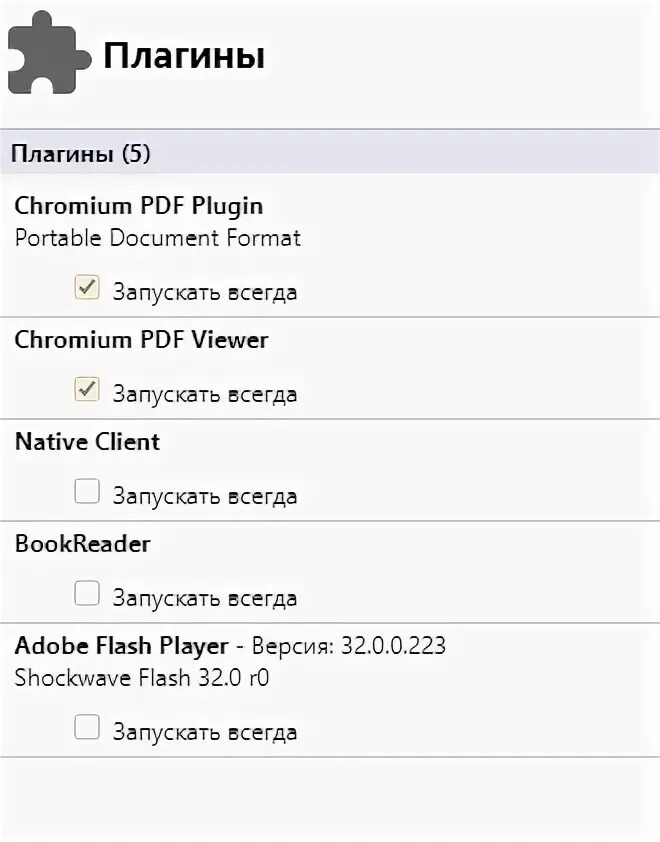The height and width of the screenshot is (842, 660).
Task: Select the Плагины (5) section header
Action: pyautogui.click(x=80, y=154)
